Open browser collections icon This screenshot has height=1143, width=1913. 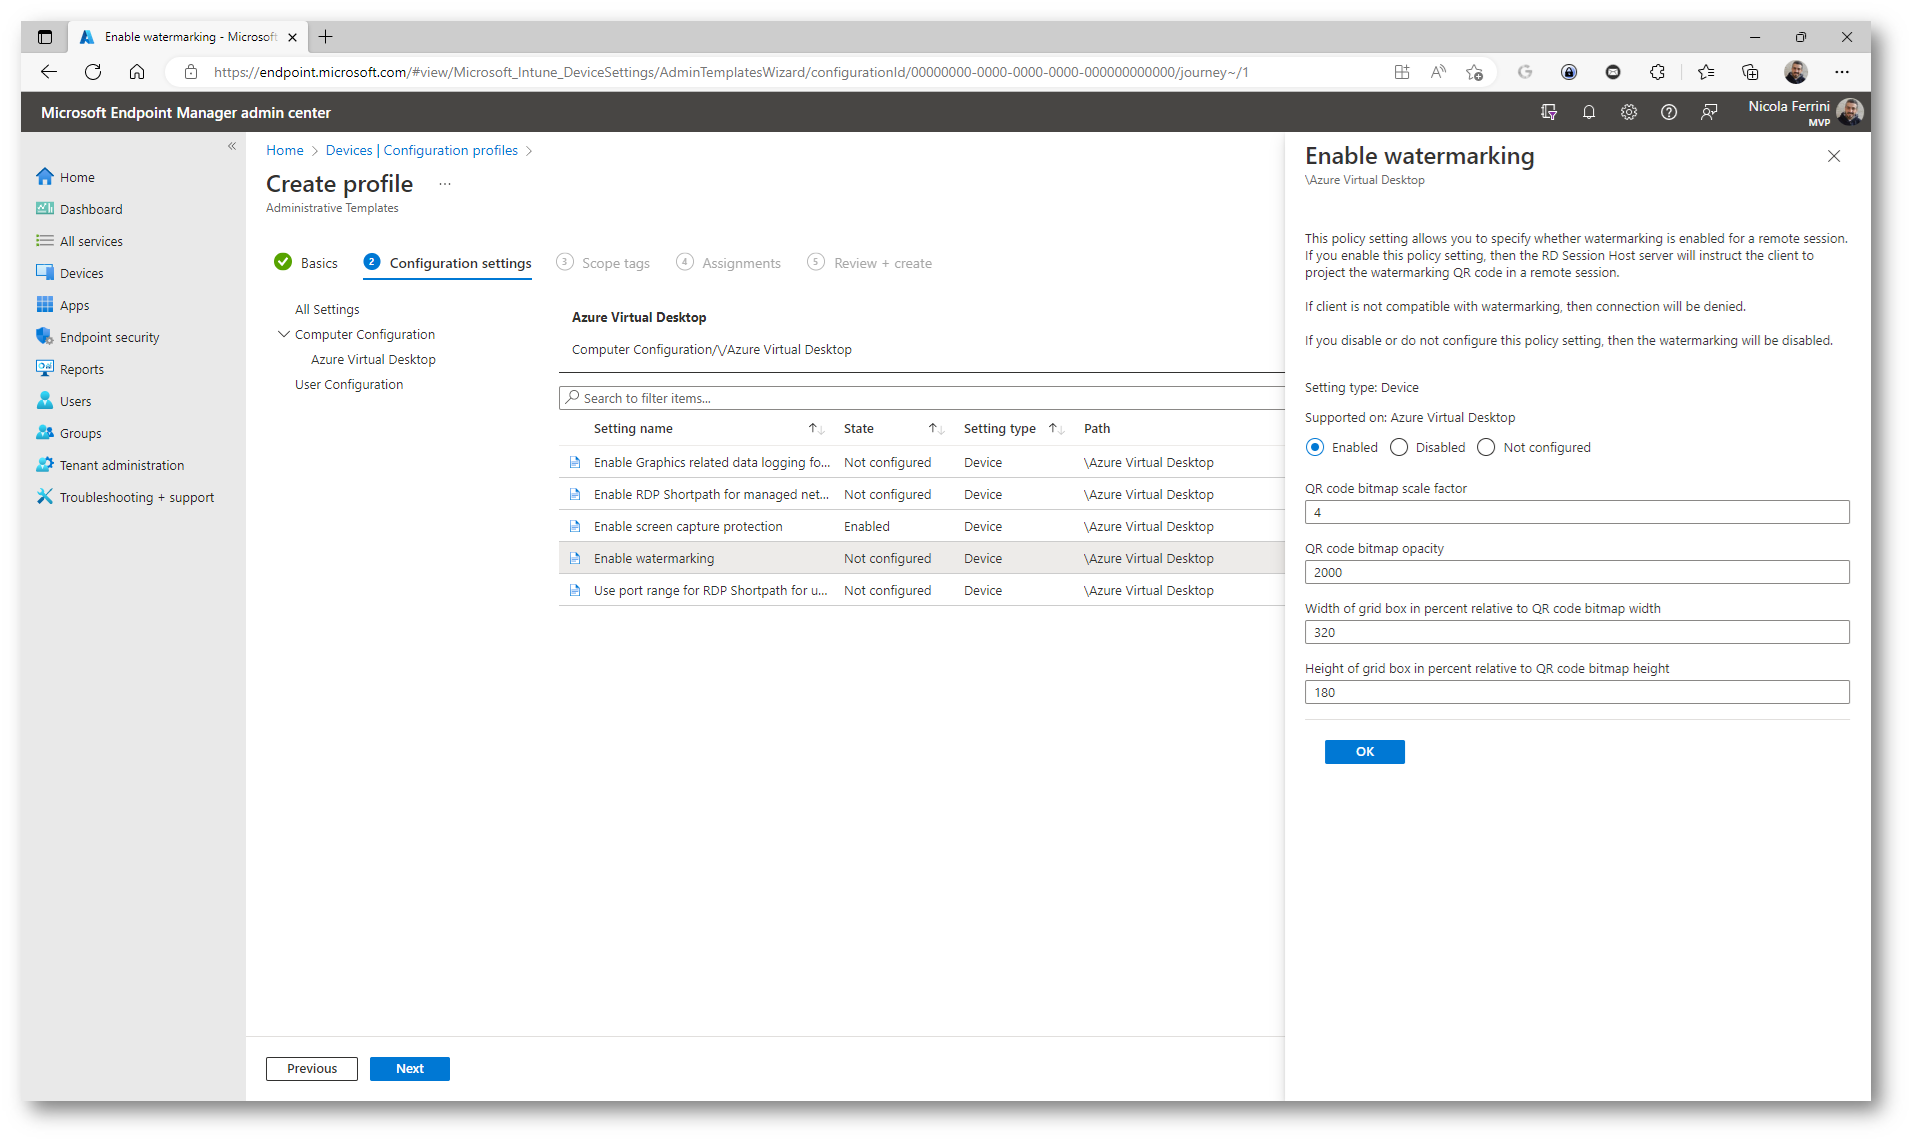(1750, 72)
